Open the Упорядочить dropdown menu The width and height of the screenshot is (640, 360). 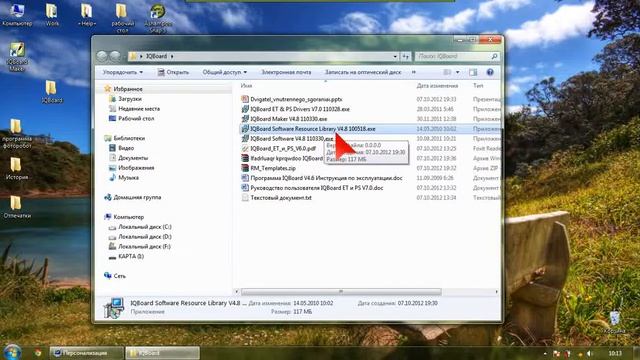coord(123,72)
